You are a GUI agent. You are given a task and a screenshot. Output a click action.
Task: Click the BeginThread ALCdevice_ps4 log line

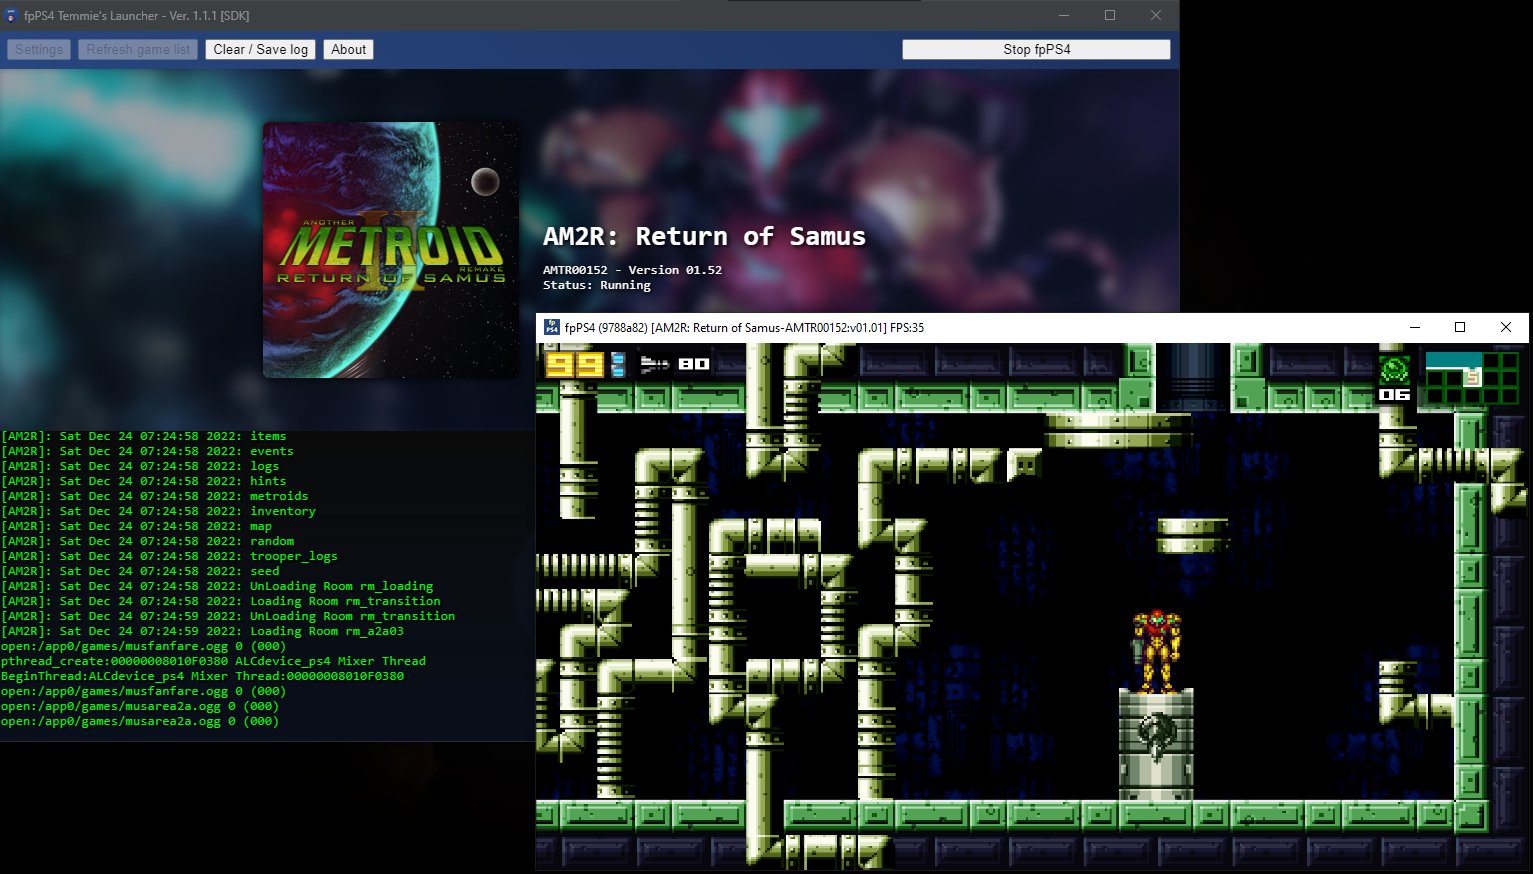tap(202, 676)
